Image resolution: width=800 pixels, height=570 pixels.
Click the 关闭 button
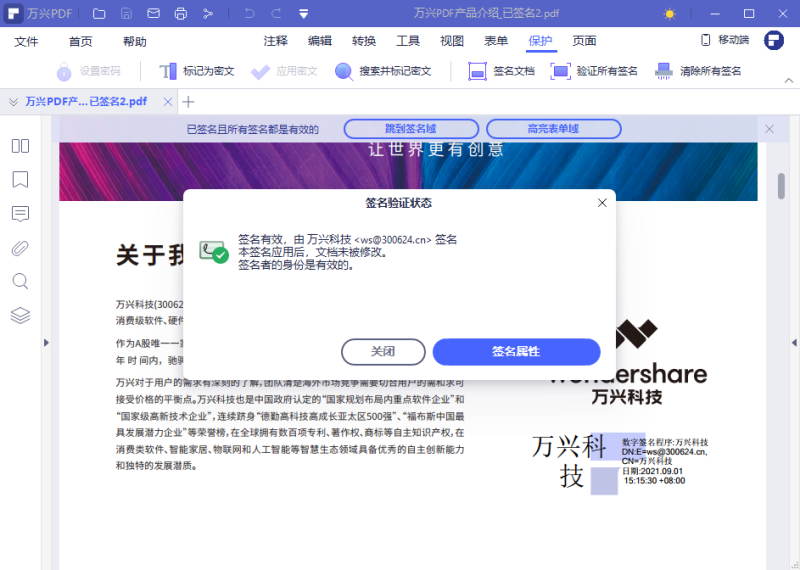click(x=383, y=352)
